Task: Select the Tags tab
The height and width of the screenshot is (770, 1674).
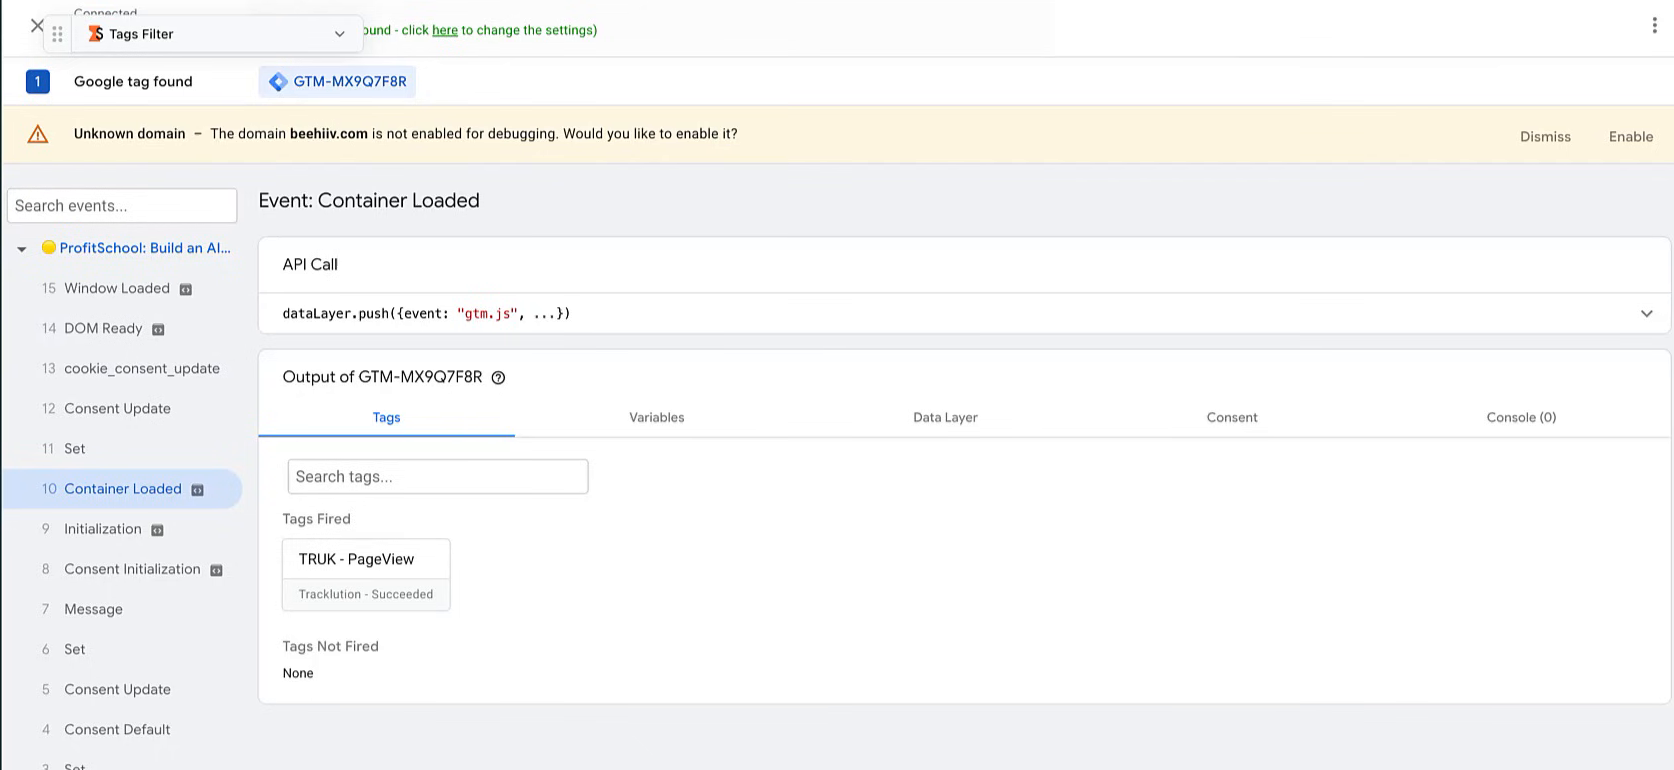Action: (387, 417)
